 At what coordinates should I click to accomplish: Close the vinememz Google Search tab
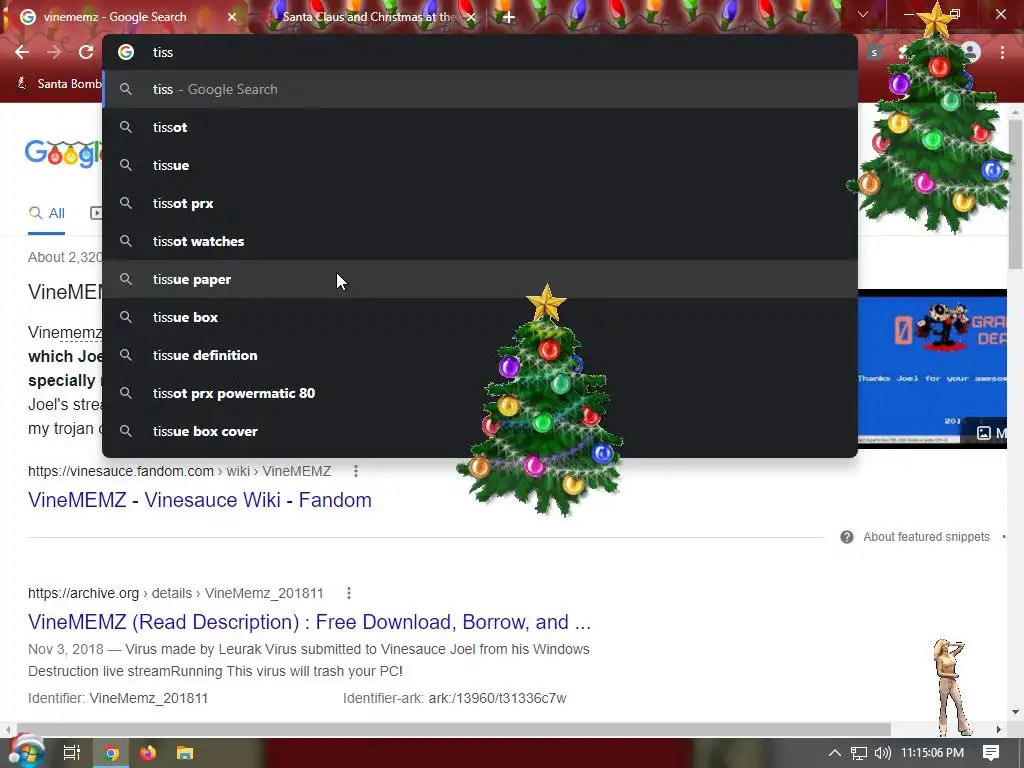click(x=232, y=17)
